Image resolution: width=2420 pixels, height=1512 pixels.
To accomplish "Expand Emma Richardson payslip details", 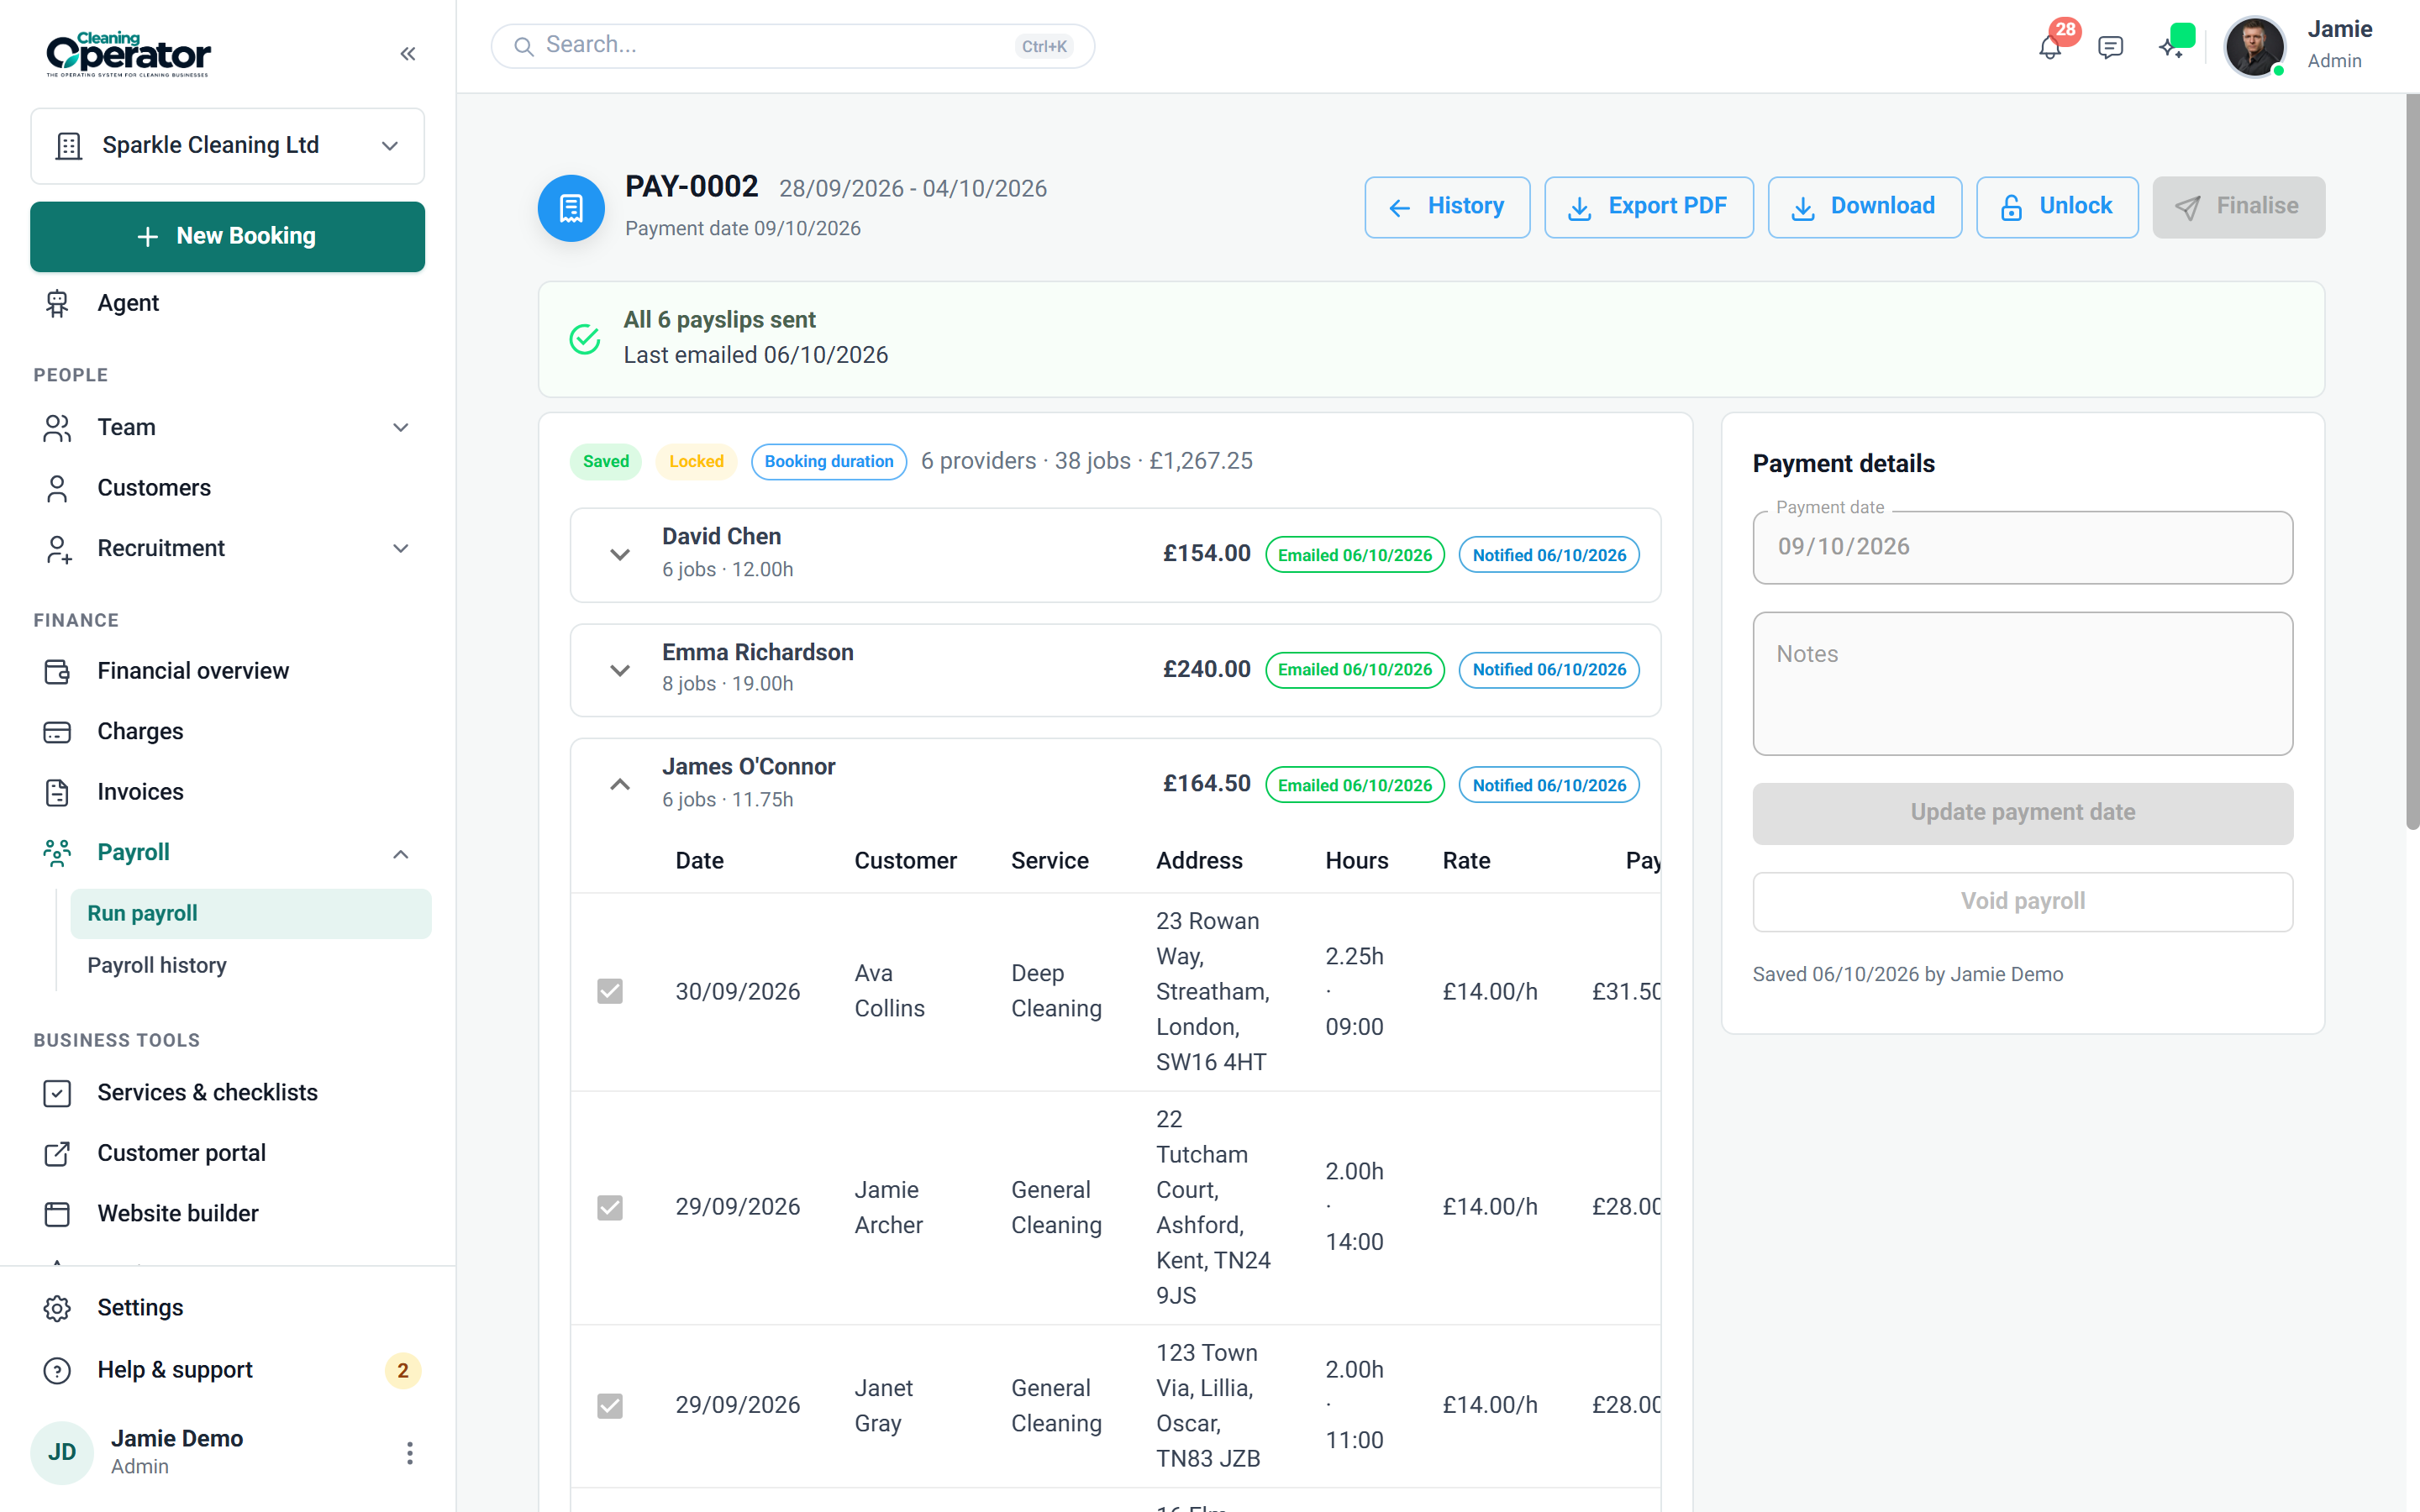I will (x=620, y=670).
